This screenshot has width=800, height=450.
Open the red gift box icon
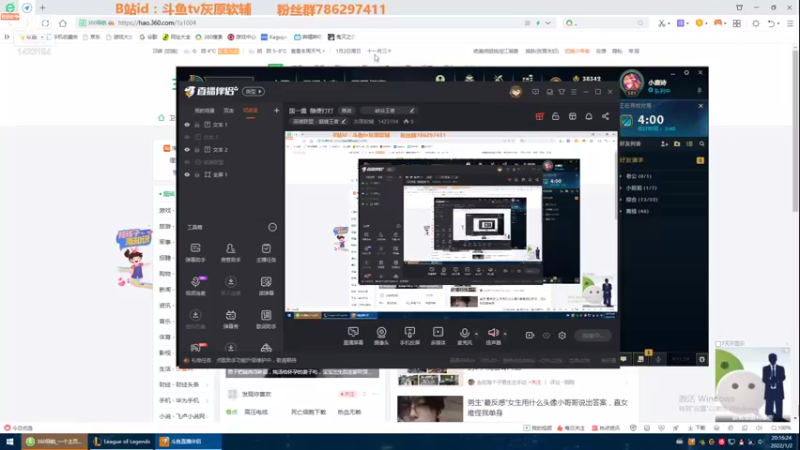pos(539,116)
